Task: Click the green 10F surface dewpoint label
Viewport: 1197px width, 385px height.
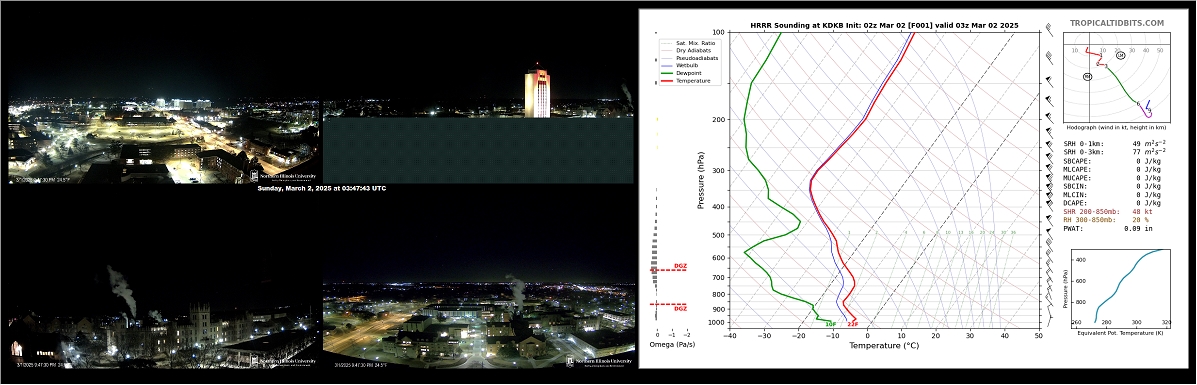Action: [831, 325]
